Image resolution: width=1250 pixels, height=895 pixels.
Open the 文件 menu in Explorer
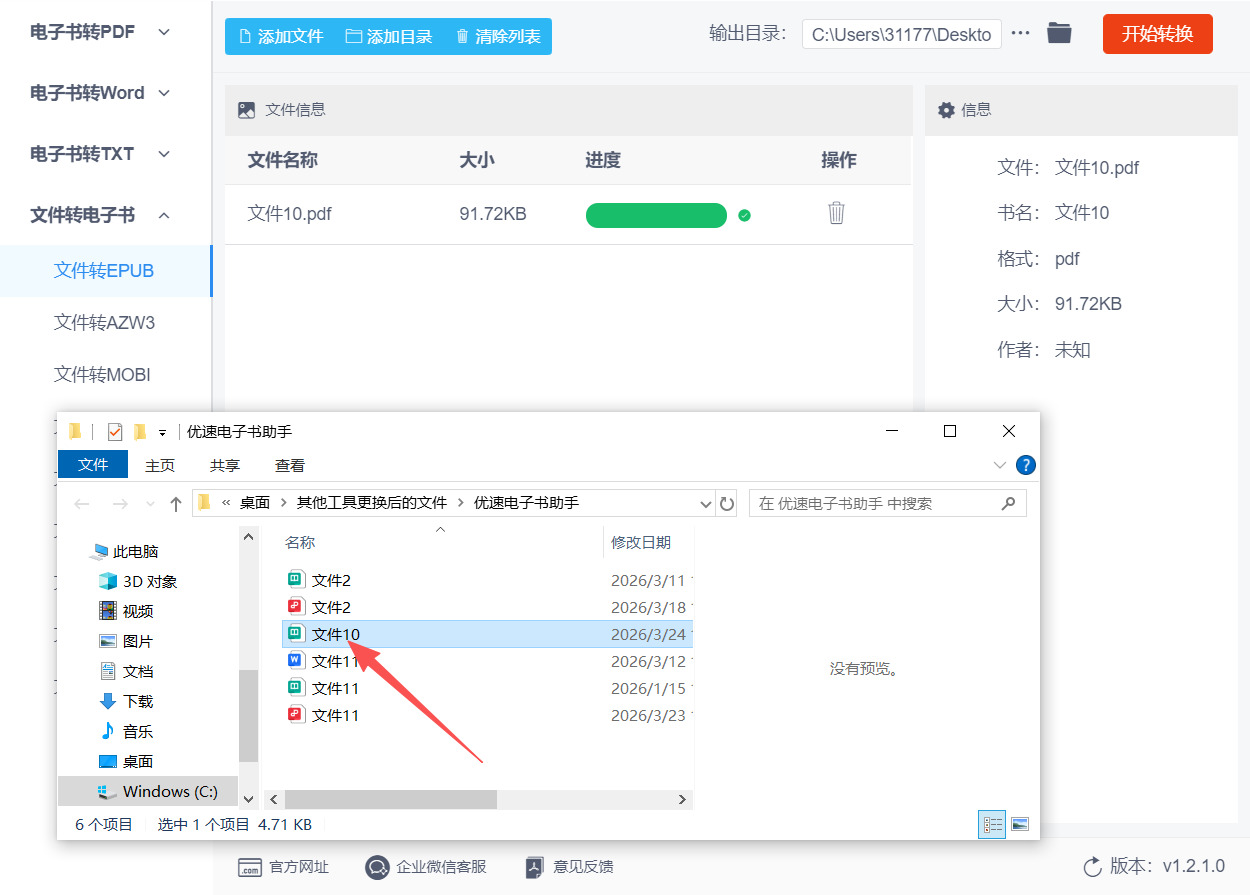[x=92, y=464]
